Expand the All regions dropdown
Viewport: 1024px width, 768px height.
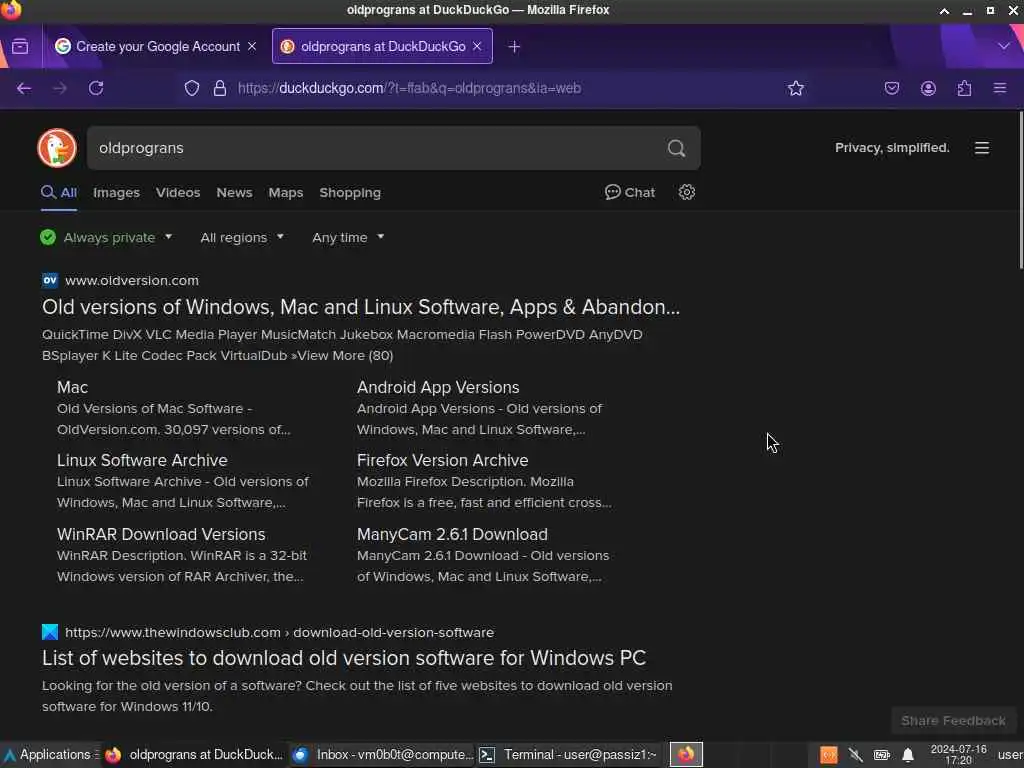coord(242,237)
